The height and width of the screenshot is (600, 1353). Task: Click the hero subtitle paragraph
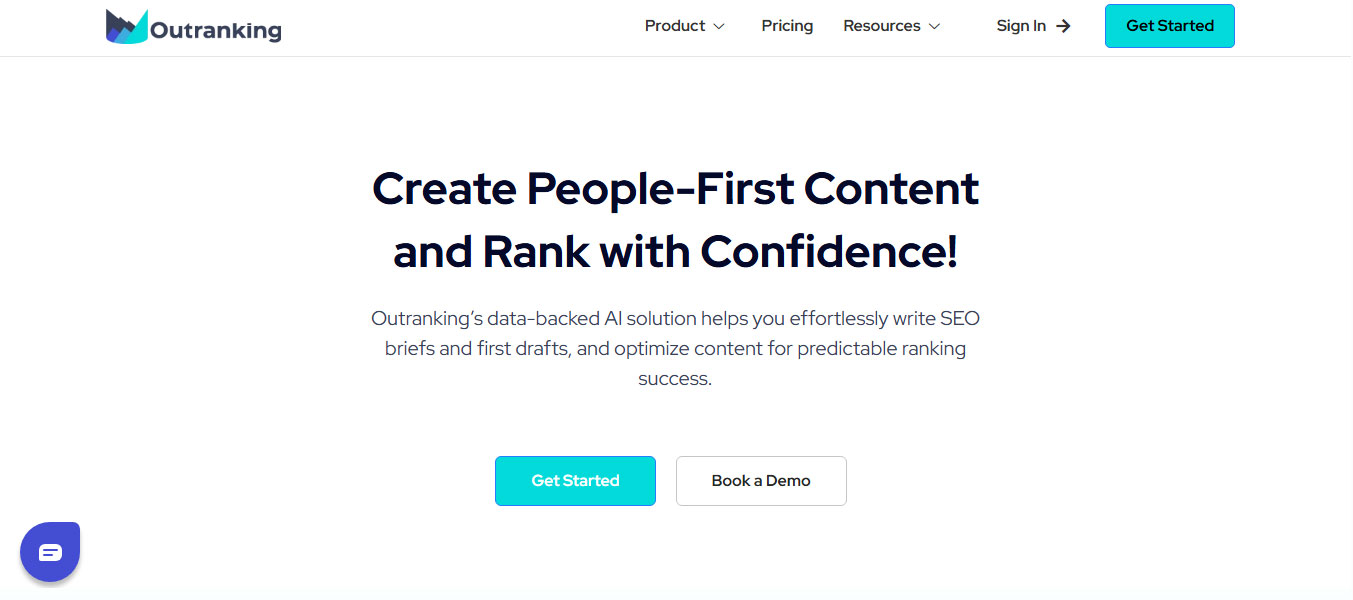[675, 348]
